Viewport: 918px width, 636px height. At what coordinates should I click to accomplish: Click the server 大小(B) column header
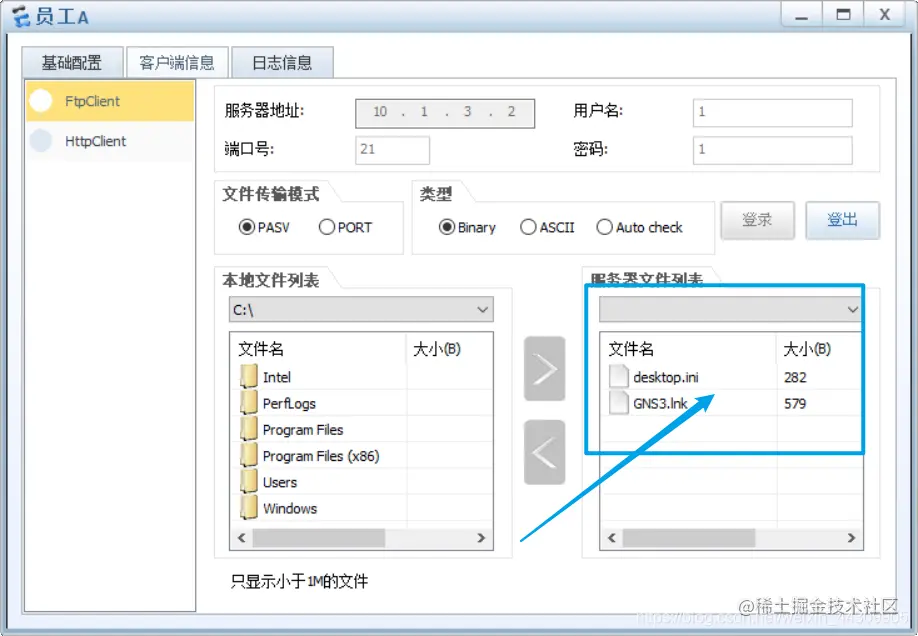(x=819, y=349)
